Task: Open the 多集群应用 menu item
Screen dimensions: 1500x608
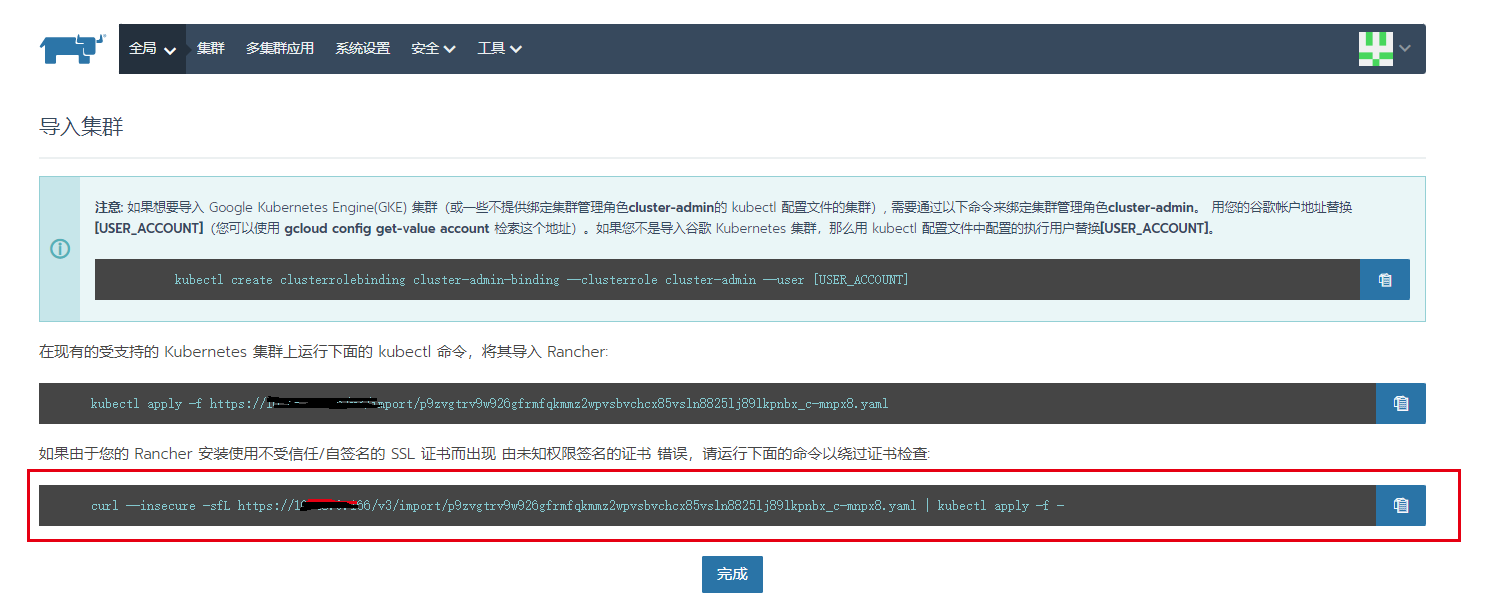Action: [x=280, y=48]
